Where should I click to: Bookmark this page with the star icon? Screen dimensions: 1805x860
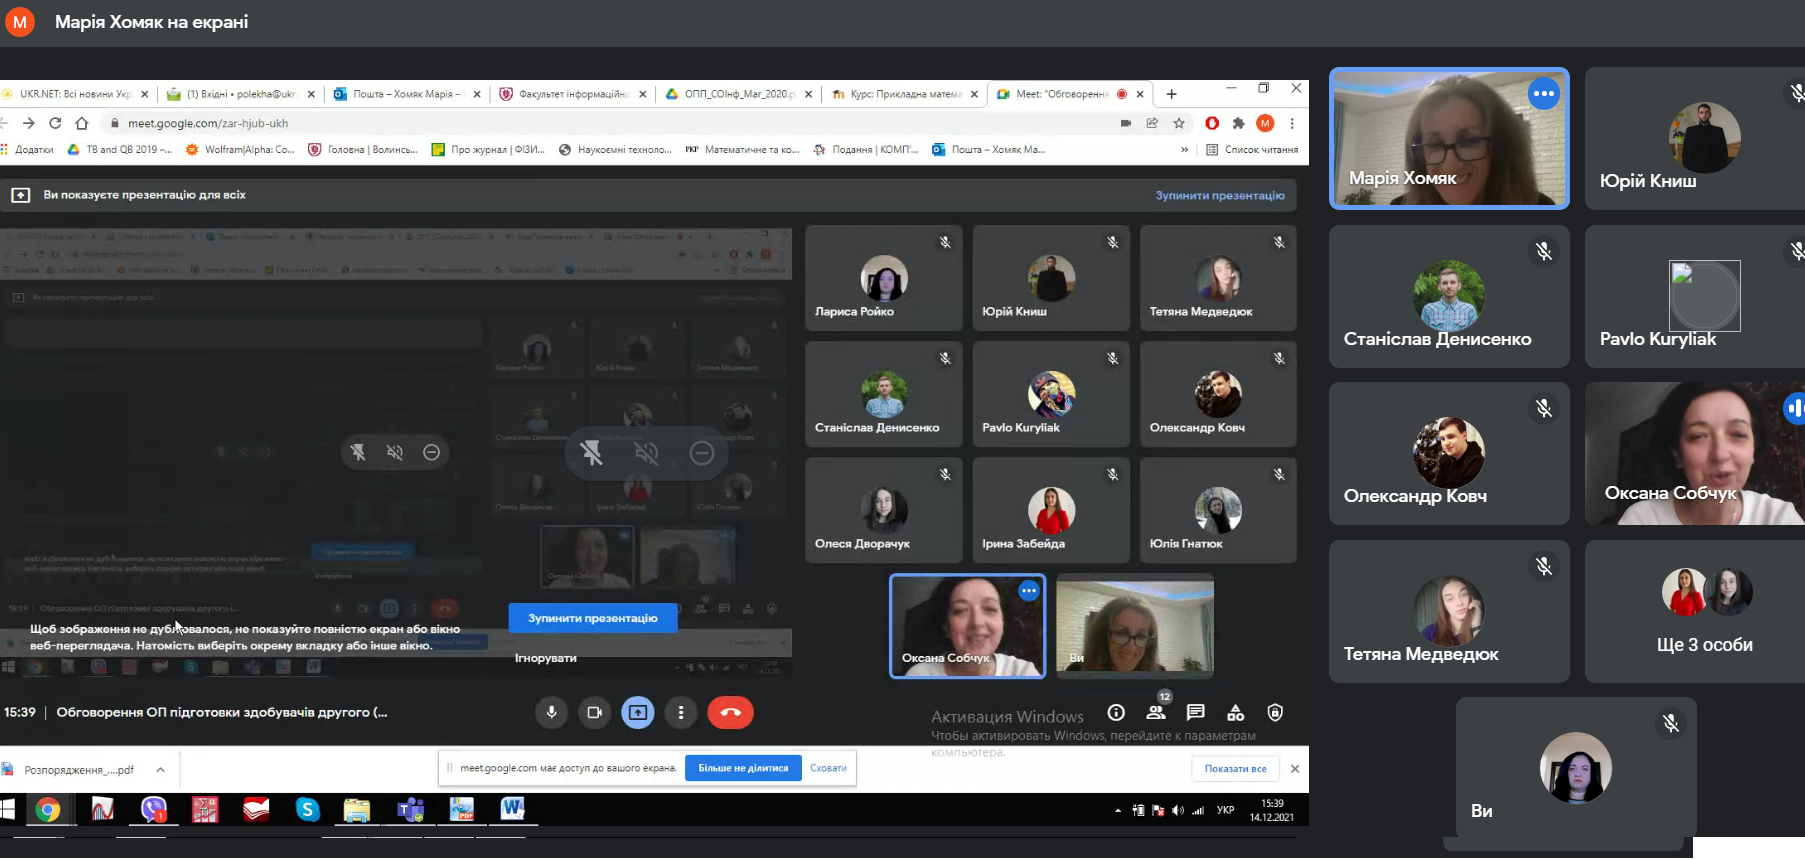tap(1179, 123)
